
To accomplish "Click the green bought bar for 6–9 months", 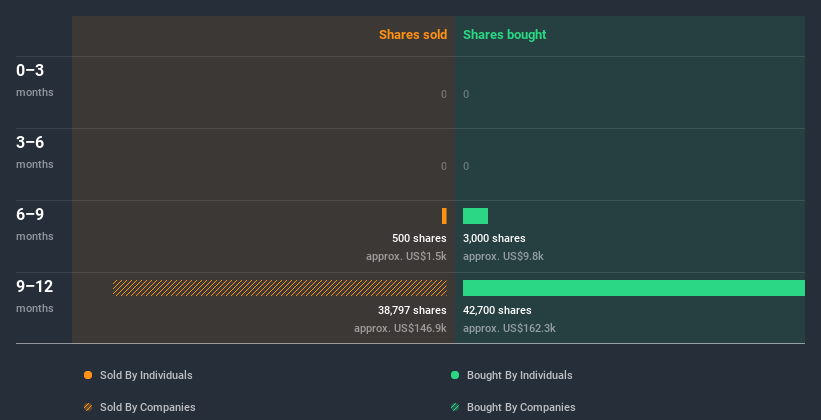I will (x=475, y=216).
